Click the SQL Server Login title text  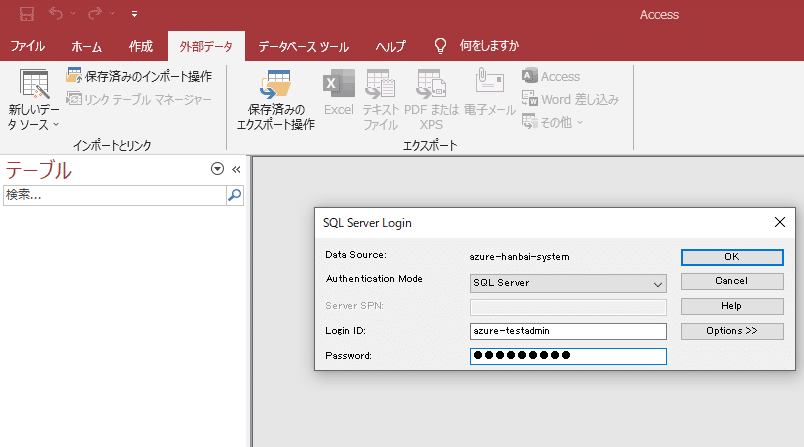click(x=367, y=223)
